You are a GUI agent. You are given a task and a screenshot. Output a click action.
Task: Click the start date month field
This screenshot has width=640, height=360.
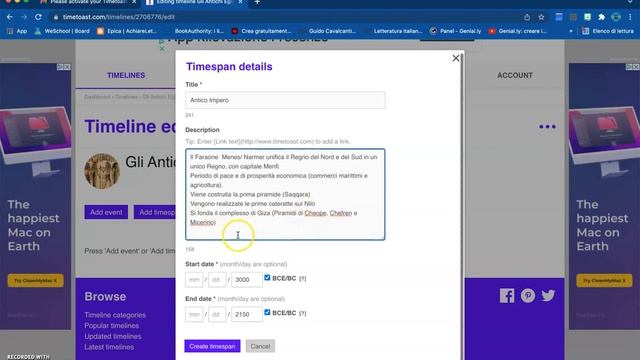point(194,280)
